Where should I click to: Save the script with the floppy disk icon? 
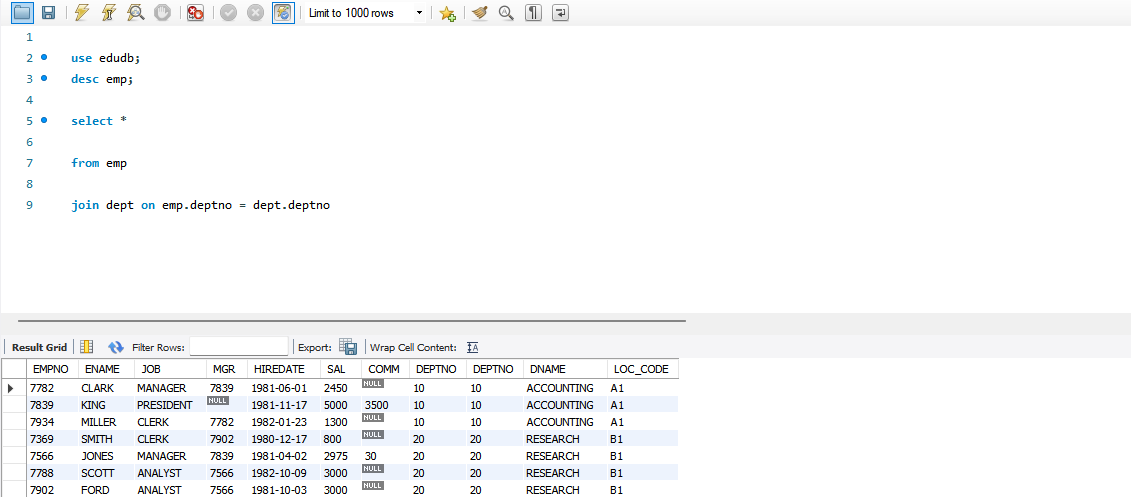click(48, 12)
